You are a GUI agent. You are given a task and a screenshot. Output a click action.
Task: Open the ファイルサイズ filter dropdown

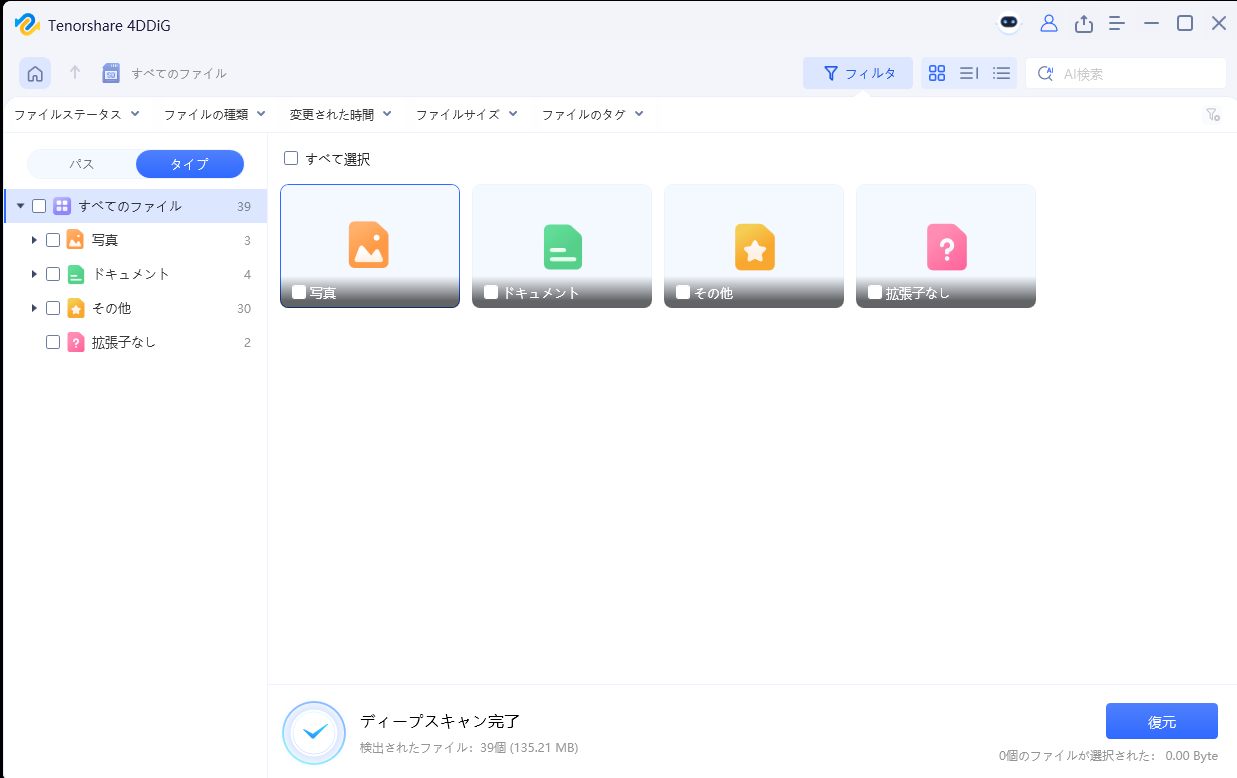pyautogui.click(x=467, y=115)
